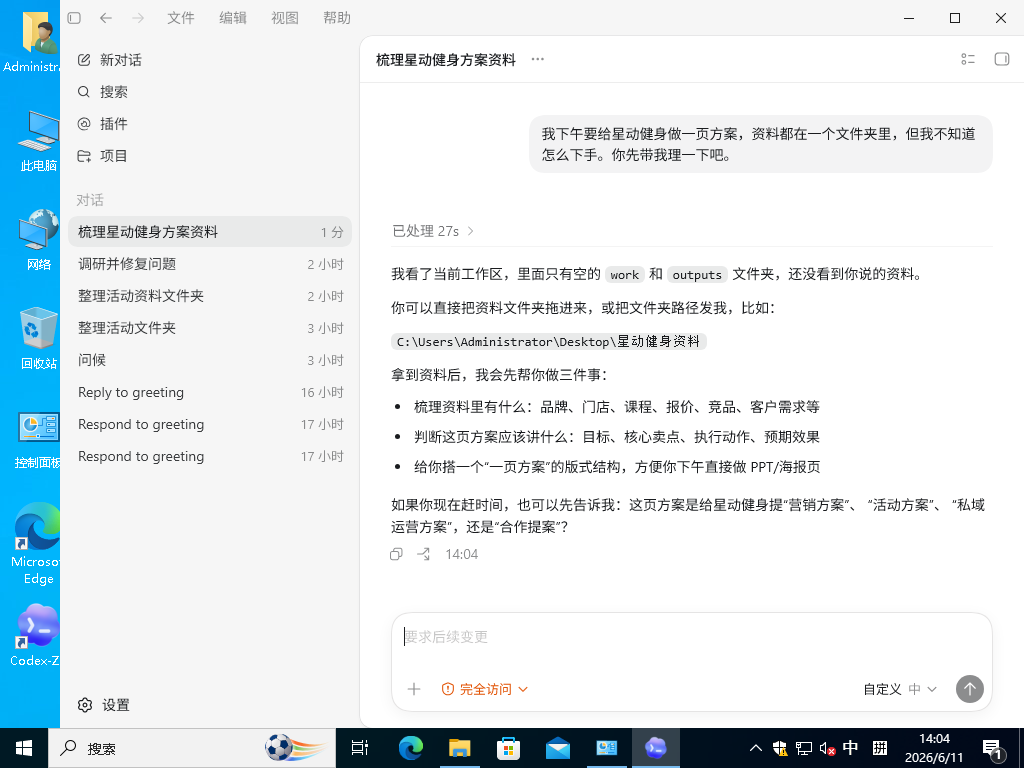1024x768 pixels.
Task: Click the Windows Security tray icon
Action: click(x=780, y=748)
